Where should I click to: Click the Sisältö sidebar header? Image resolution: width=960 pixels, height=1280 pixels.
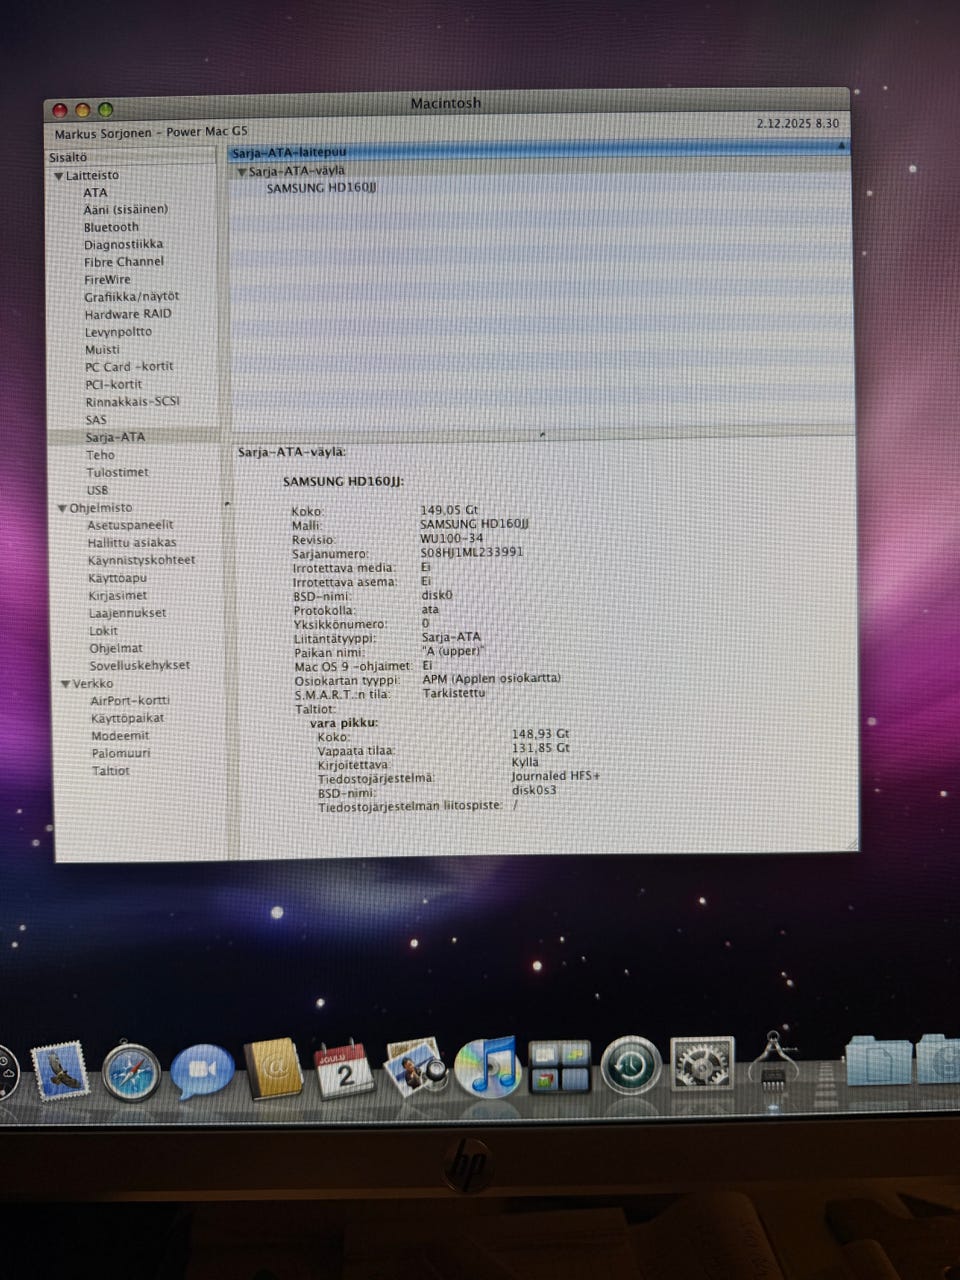click(132, 158)
